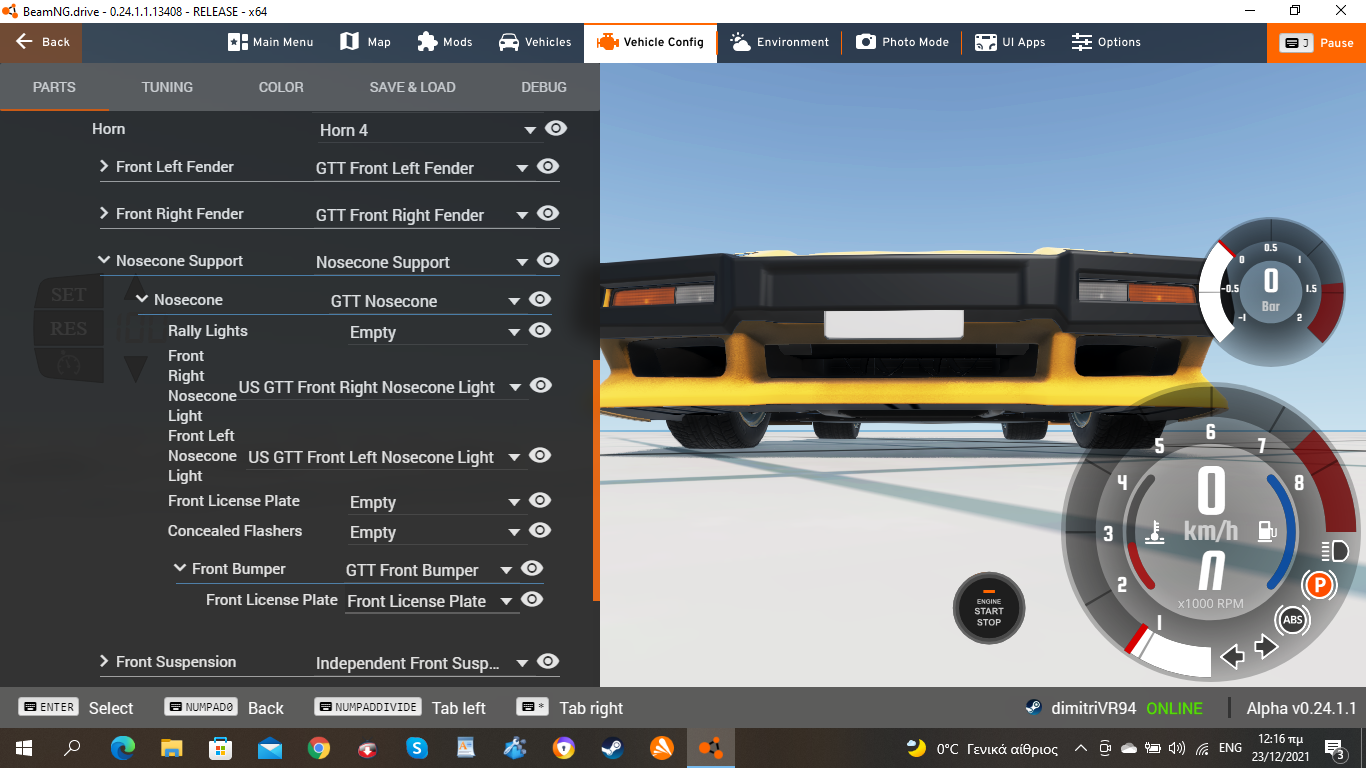Screen dimensions: 1366x768
Task: Open the GTT Front Bumper dropdown
Action: pos(430,570)
